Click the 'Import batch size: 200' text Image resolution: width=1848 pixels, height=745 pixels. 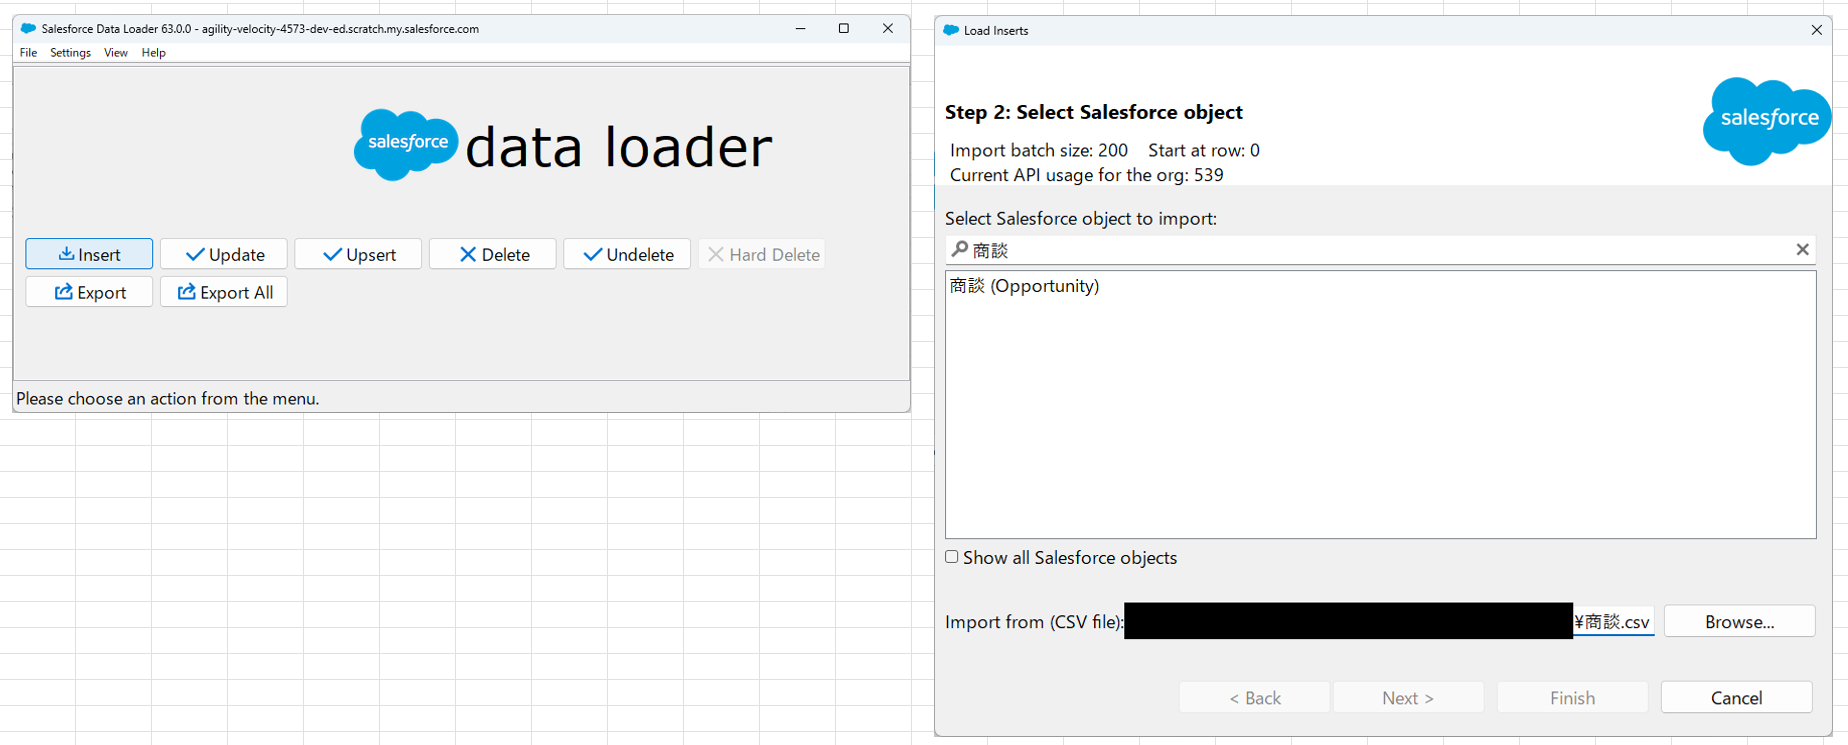(1038, 150)
